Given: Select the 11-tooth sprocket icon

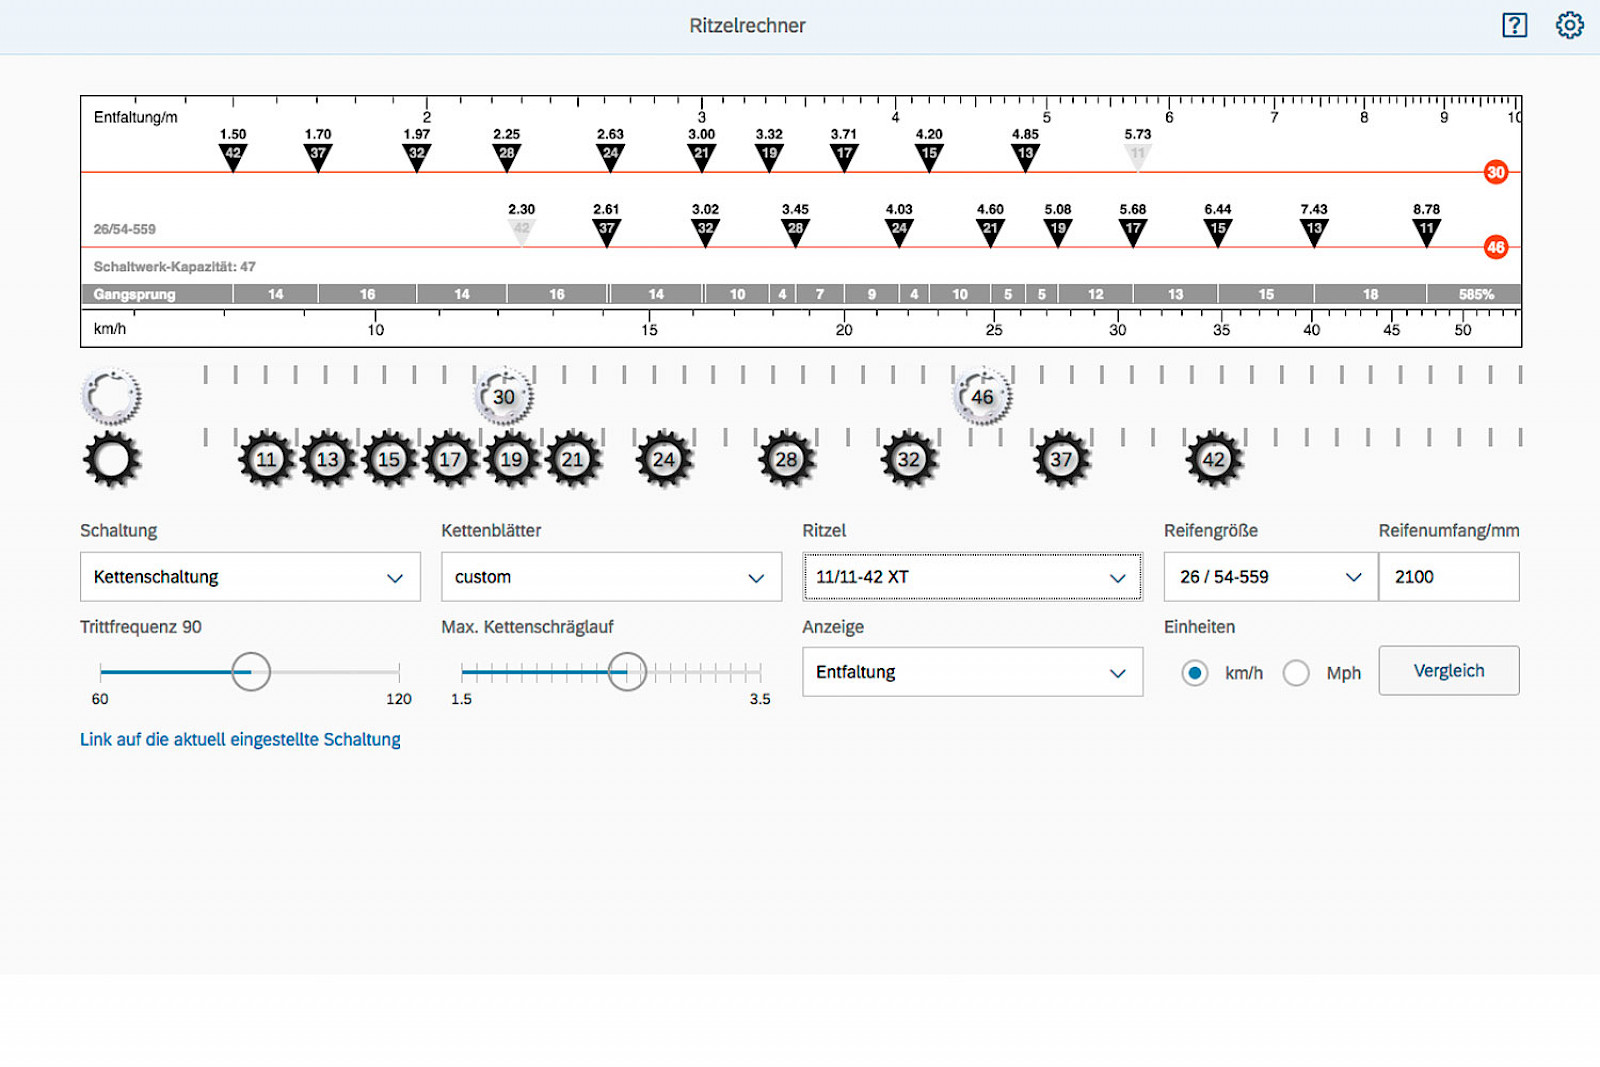Looking at the screenshot, I should pos(266,460).
